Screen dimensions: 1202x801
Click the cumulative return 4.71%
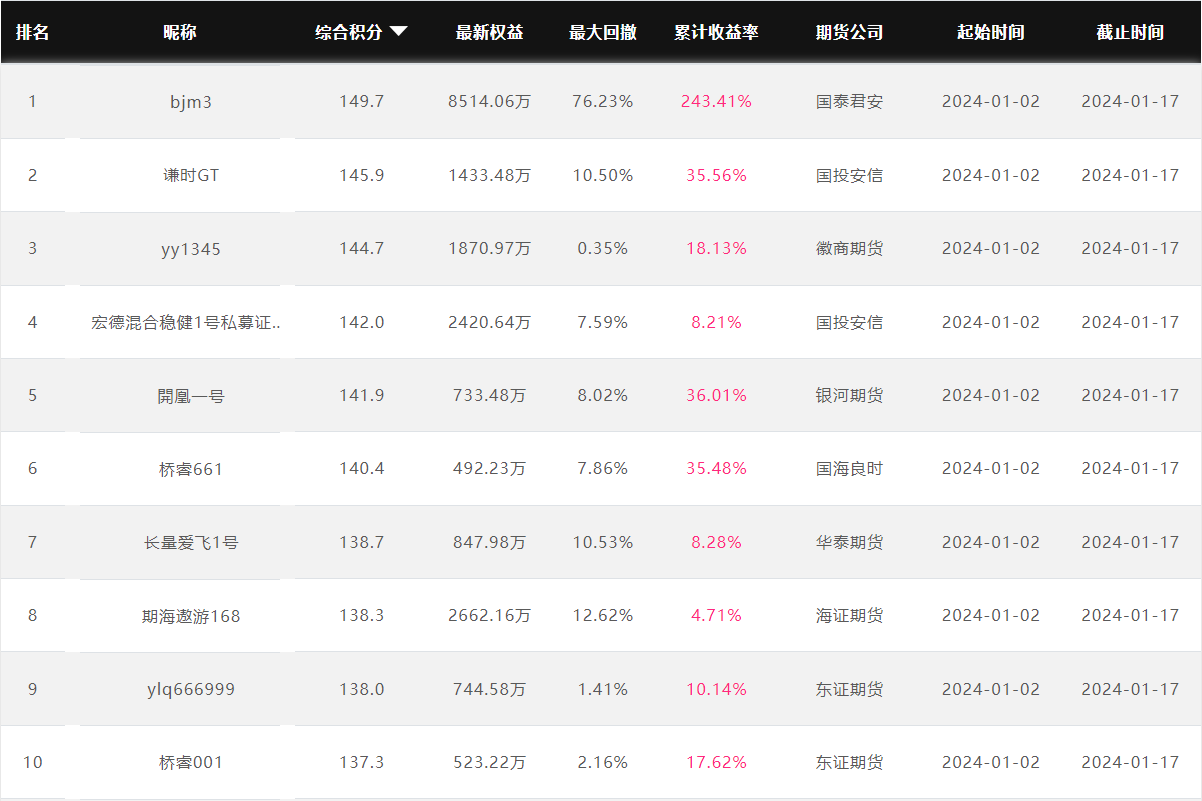(x=717, y=616)
